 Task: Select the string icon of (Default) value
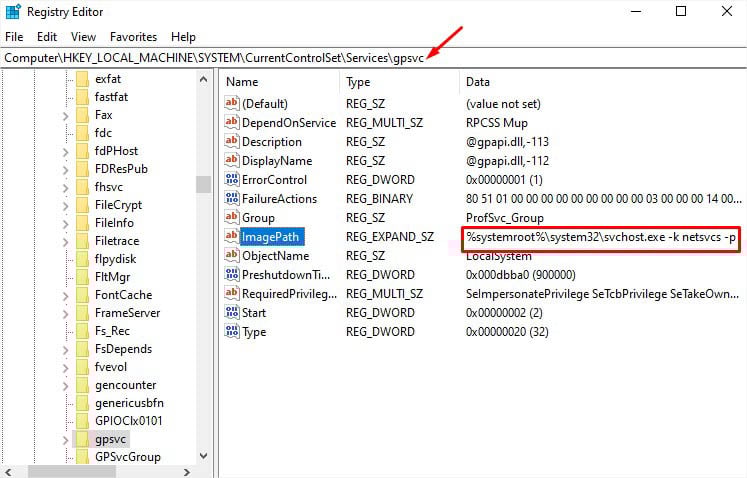232,103
